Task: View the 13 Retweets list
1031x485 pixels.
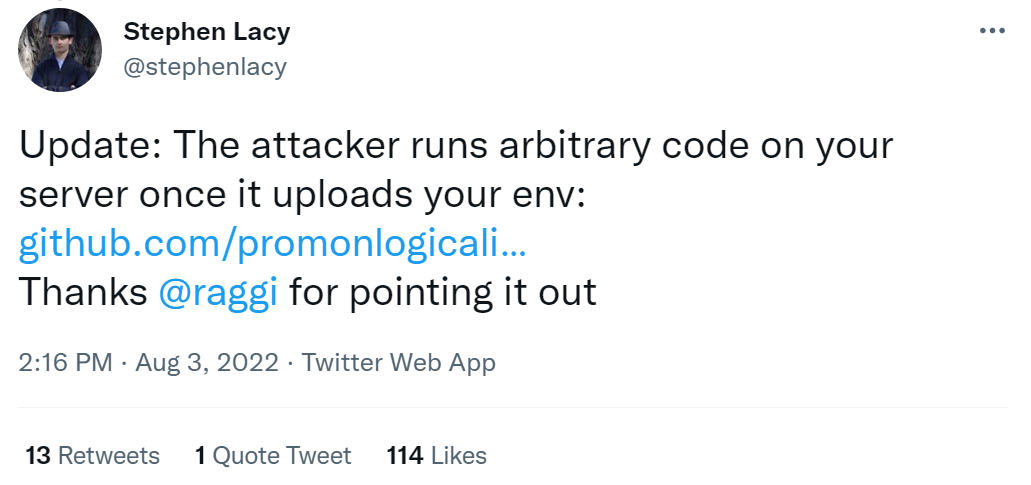Action: (x=93, y=456)
